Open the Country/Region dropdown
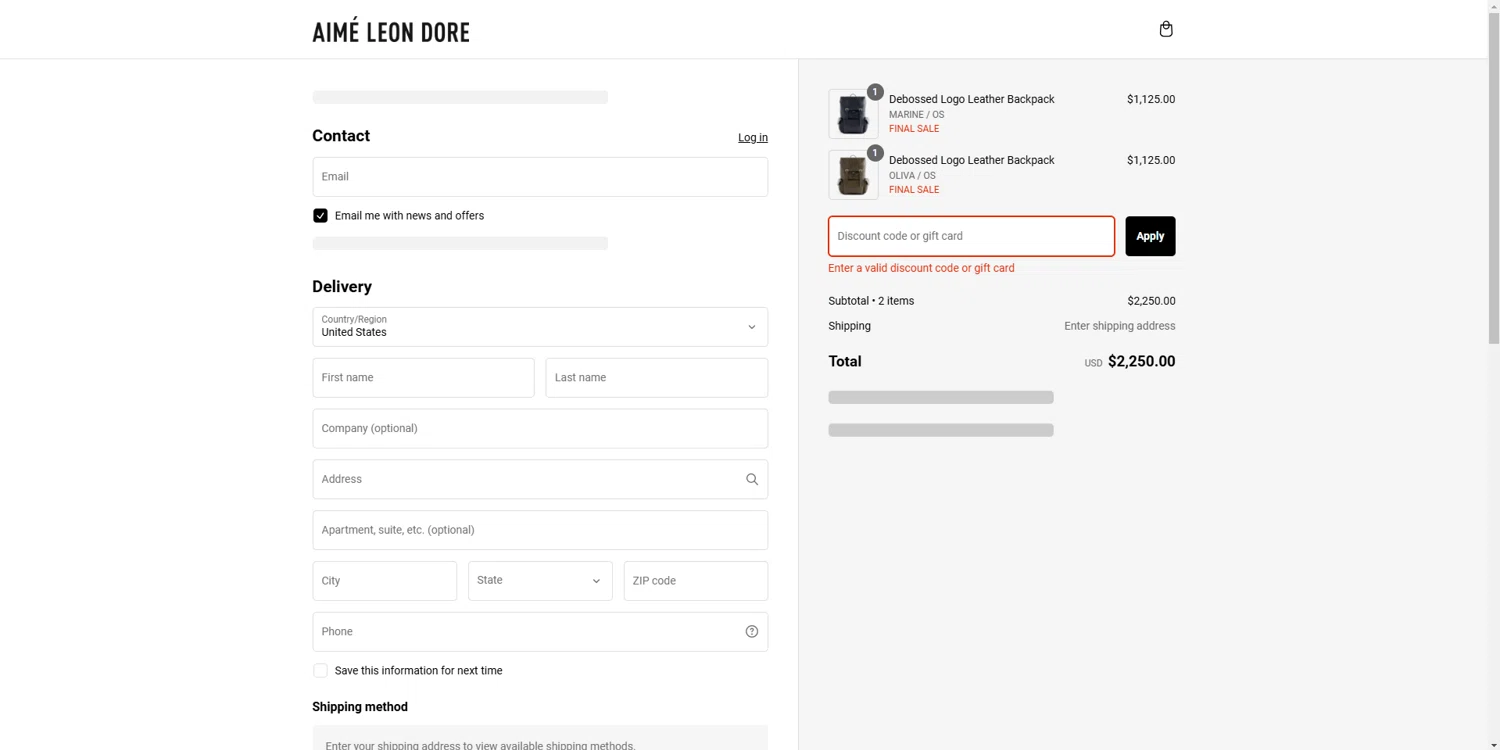 coord(540,327)
